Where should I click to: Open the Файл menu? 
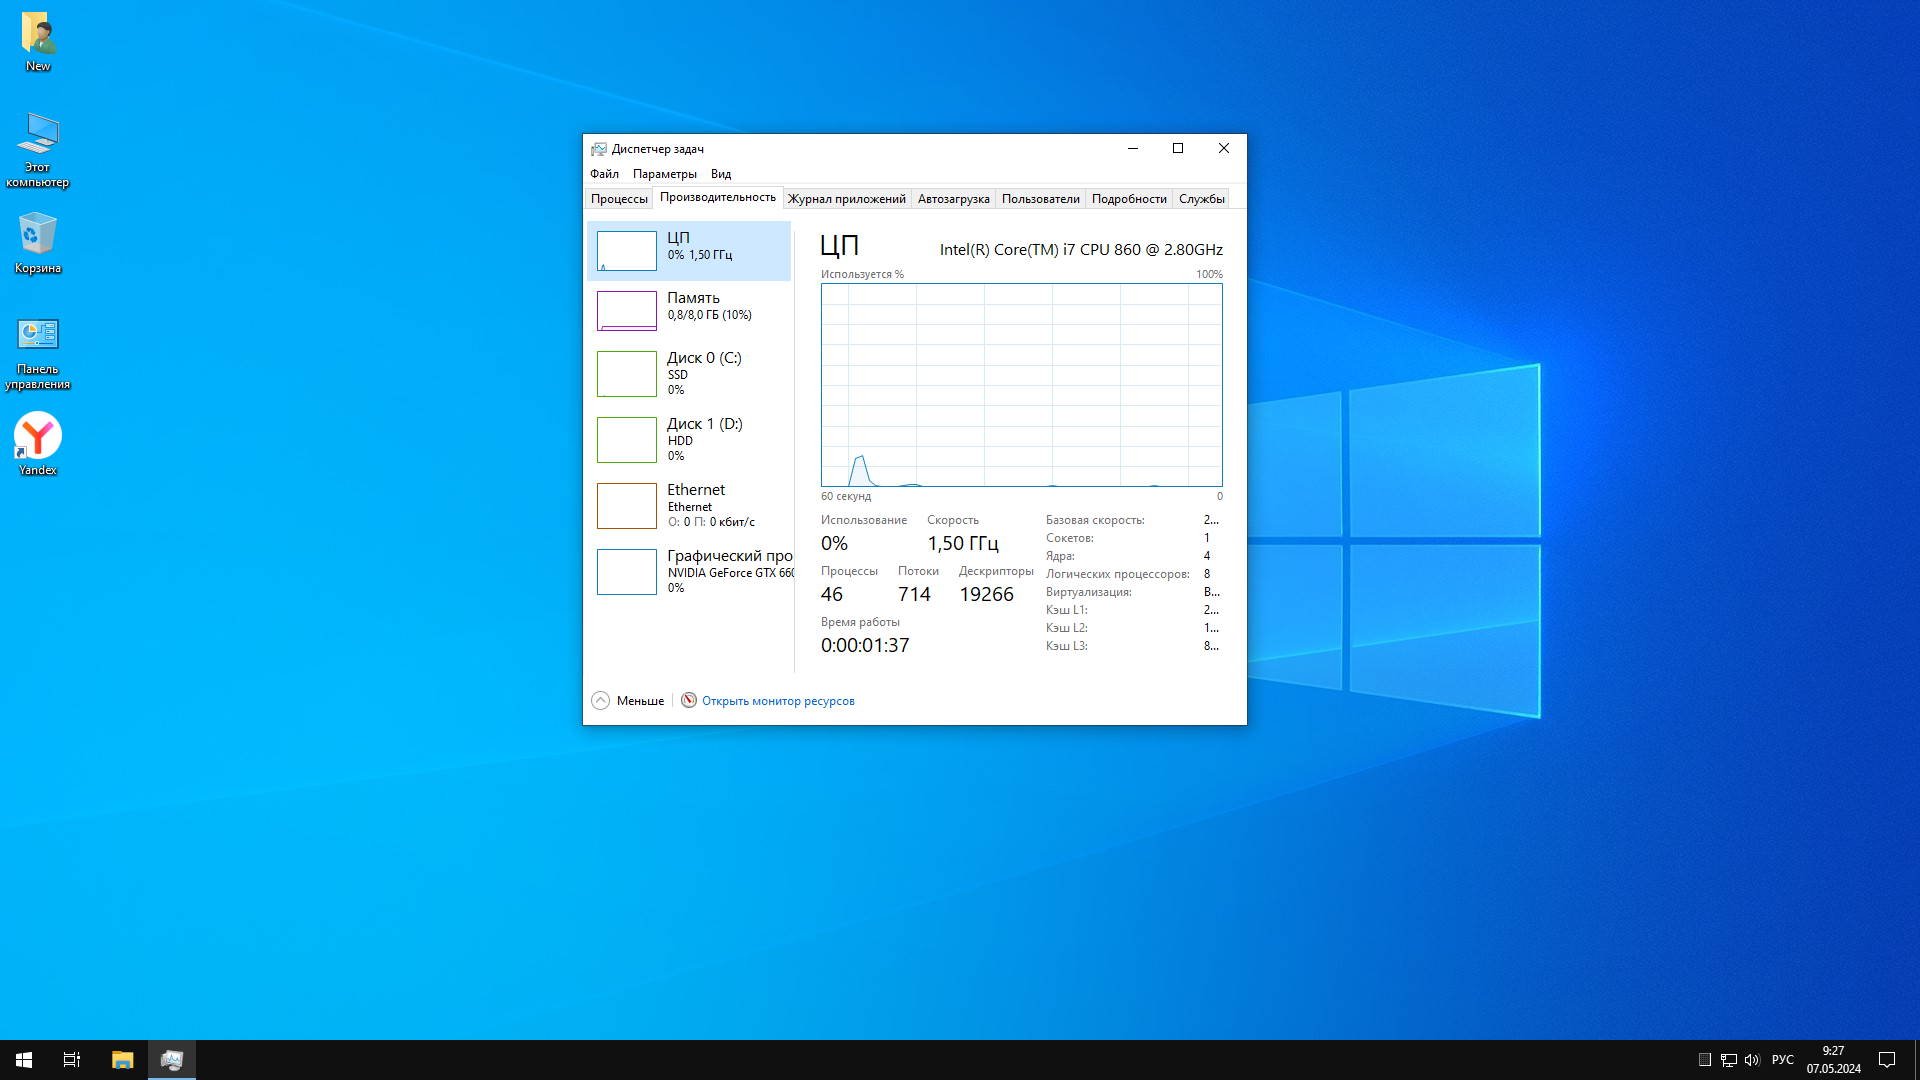pyautogui.click(x=604, y=174)
